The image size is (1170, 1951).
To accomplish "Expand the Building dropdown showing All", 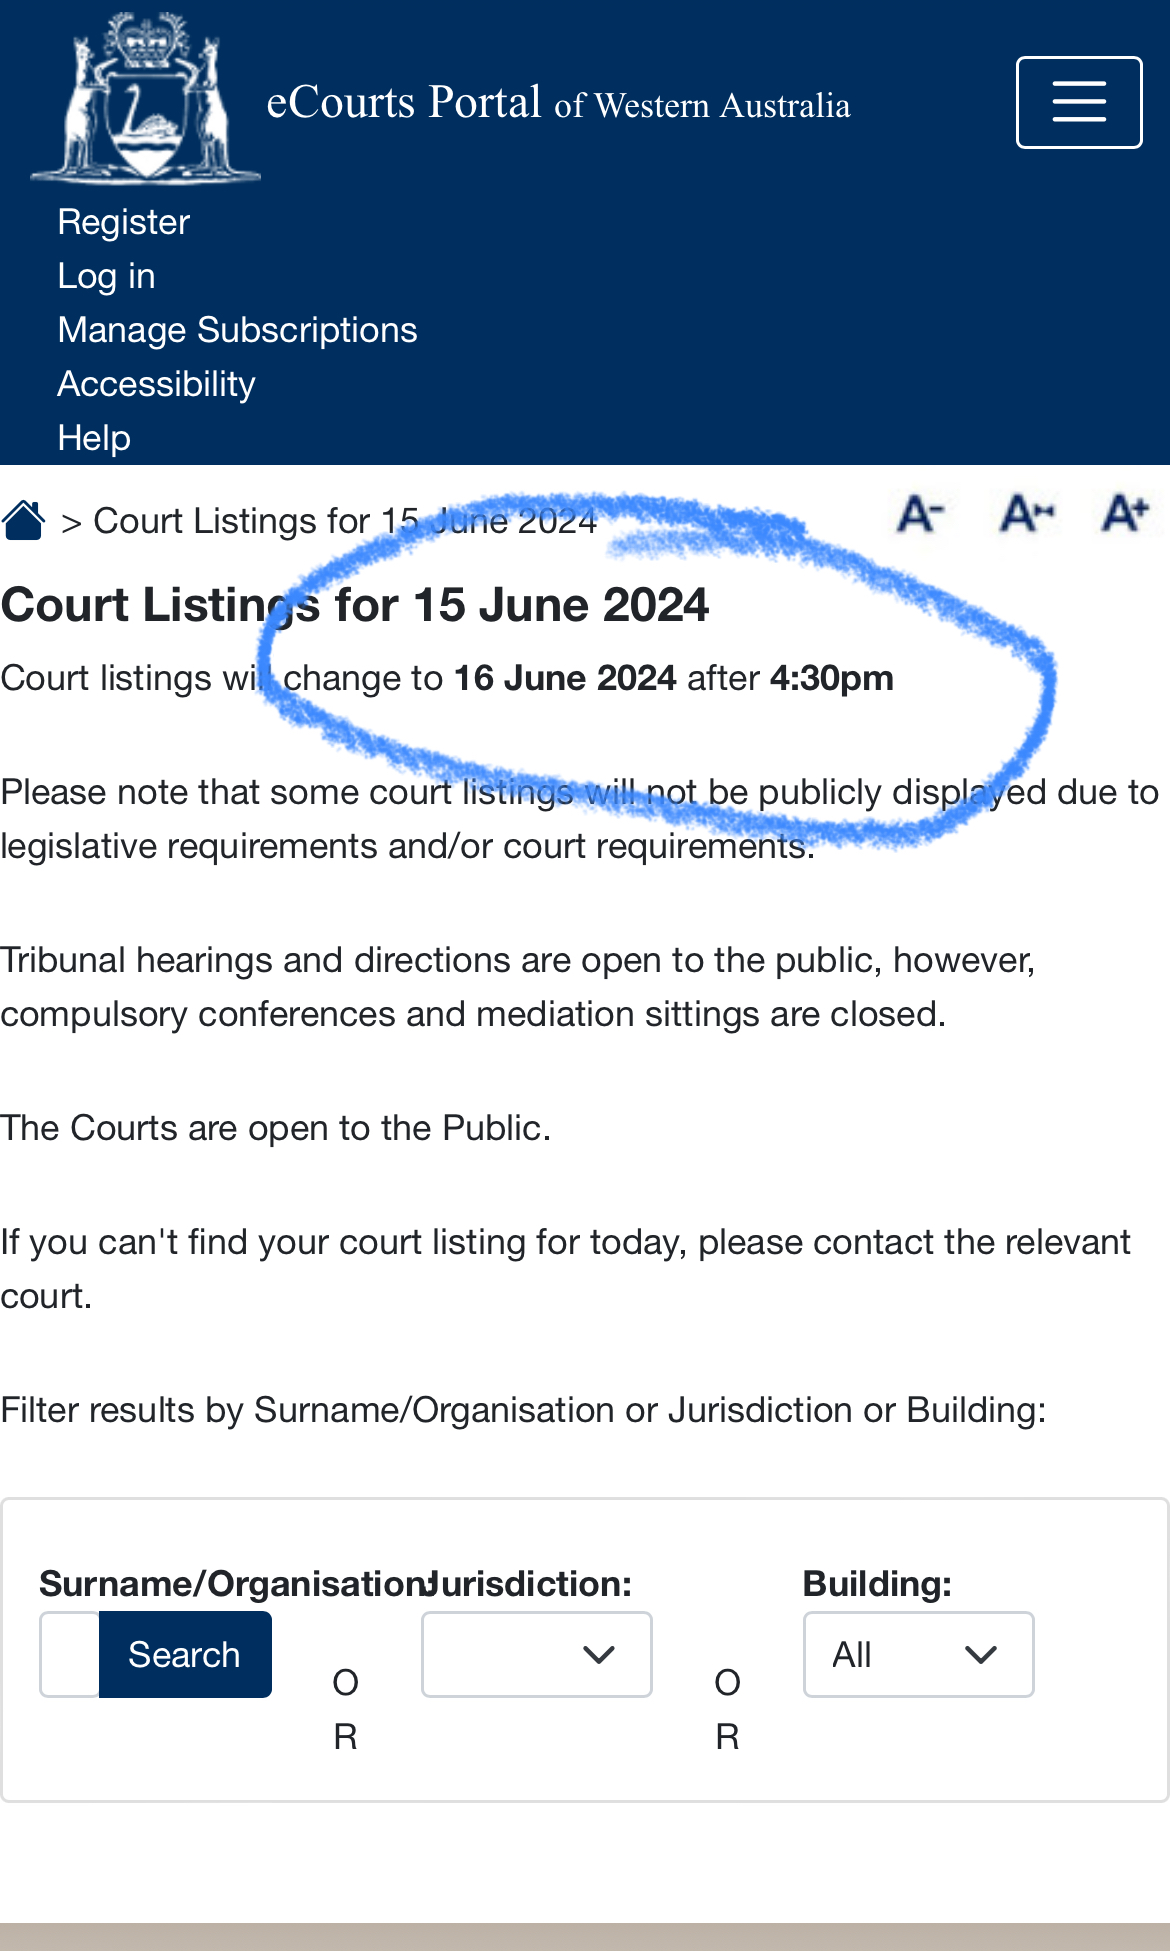I will [x=919, y=1654].
